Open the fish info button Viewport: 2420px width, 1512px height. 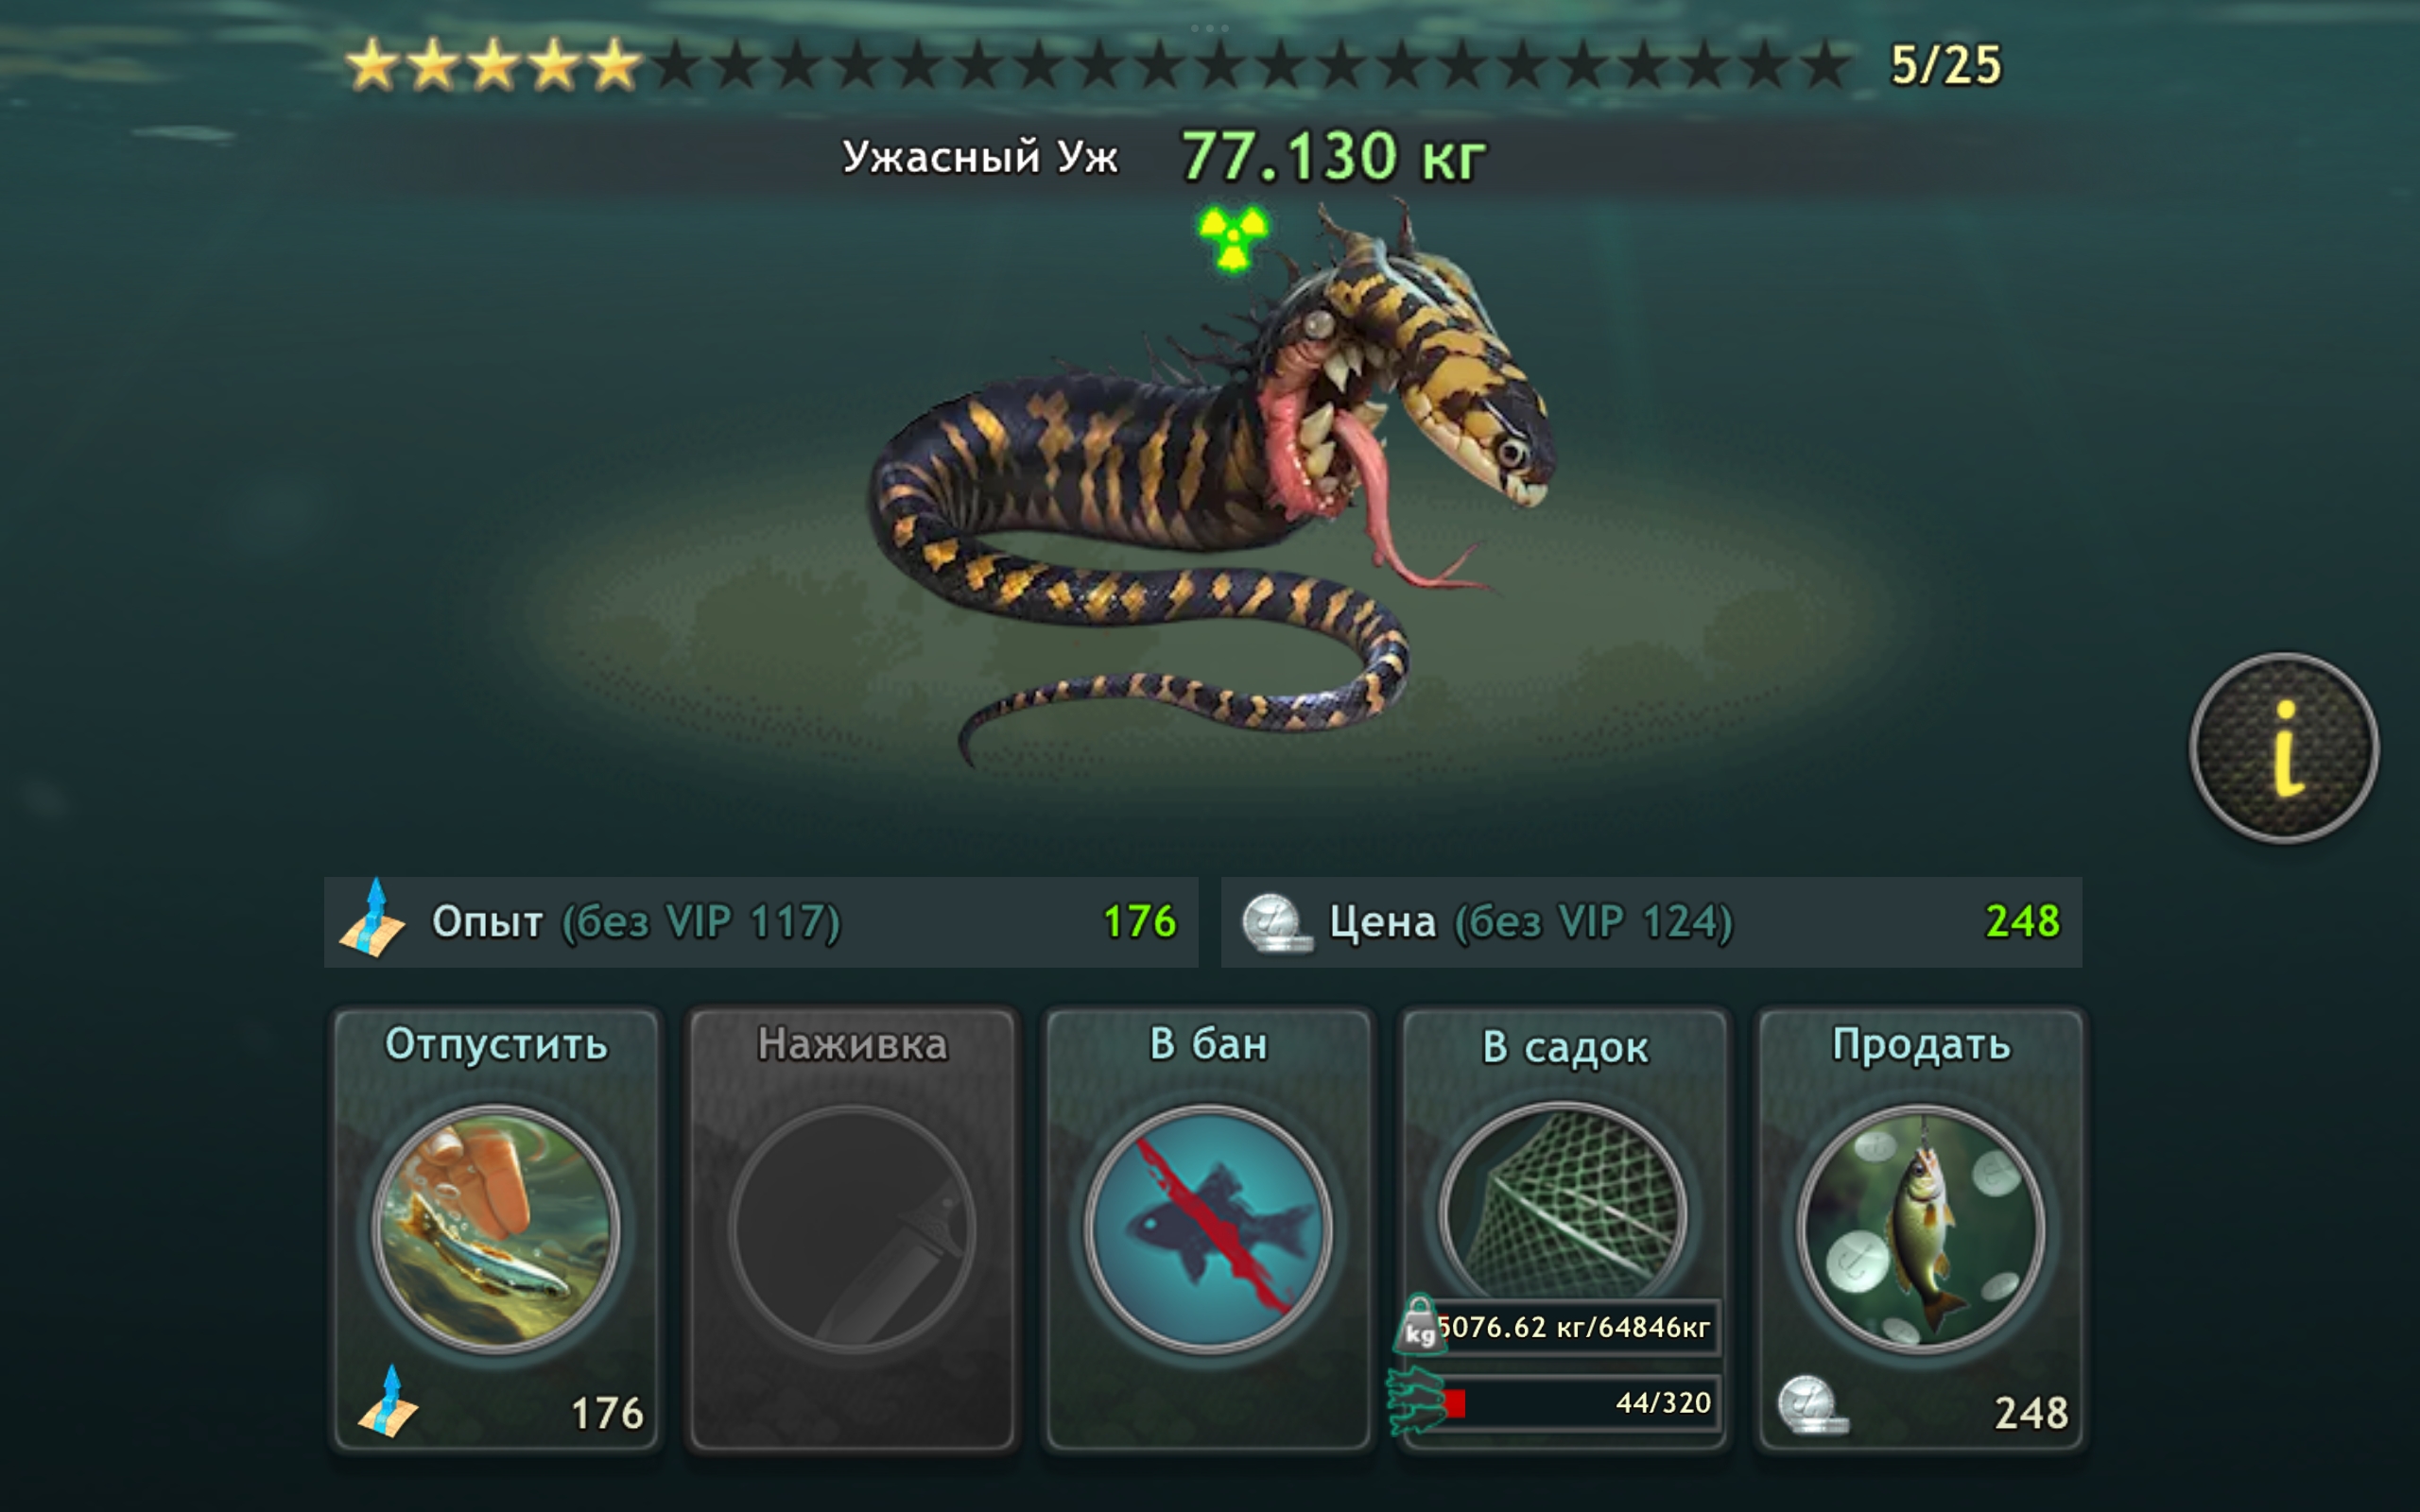coord(2283,748)
